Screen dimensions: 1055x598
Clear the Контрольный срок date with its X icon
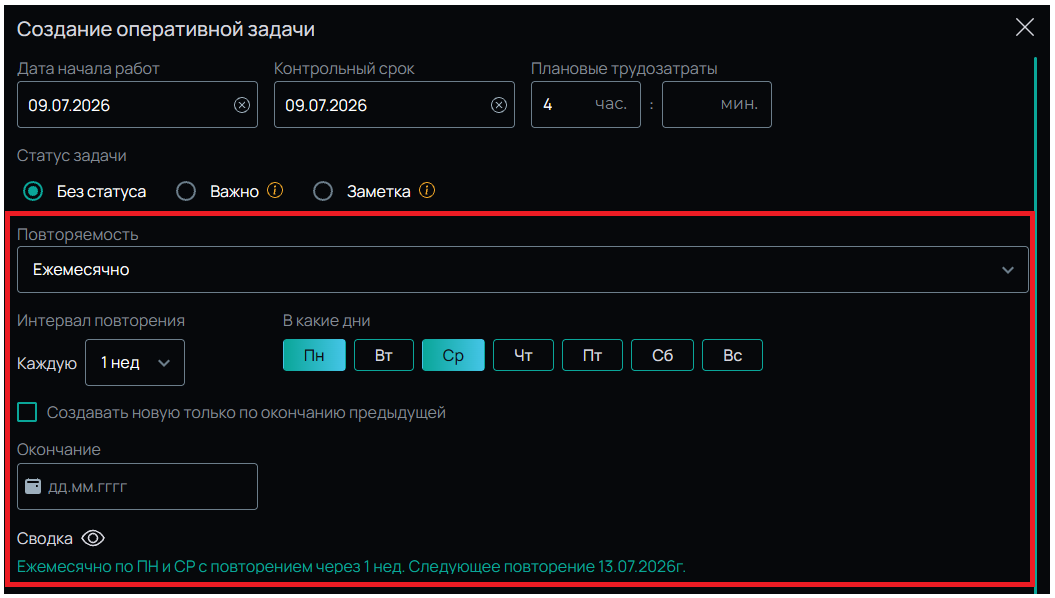[499, 105]
